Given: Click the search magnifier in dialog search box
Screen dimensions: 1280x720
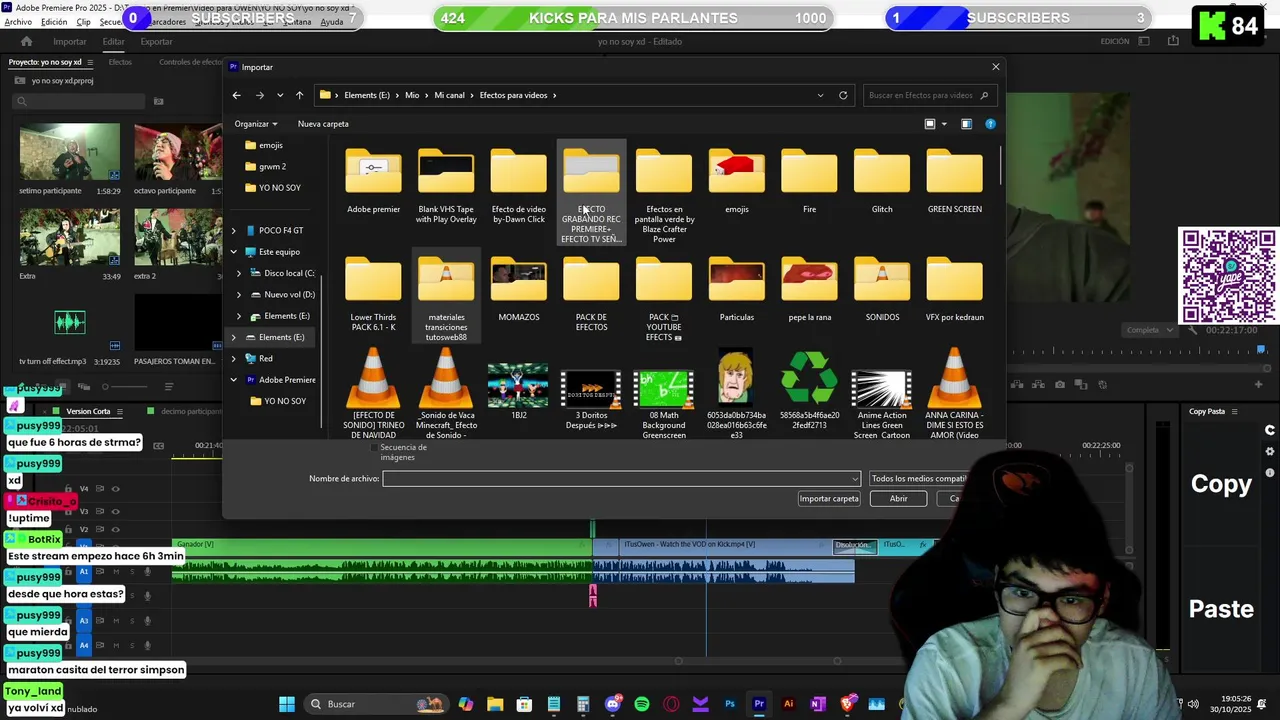Looking at the screenshot, I should (984, 95).
